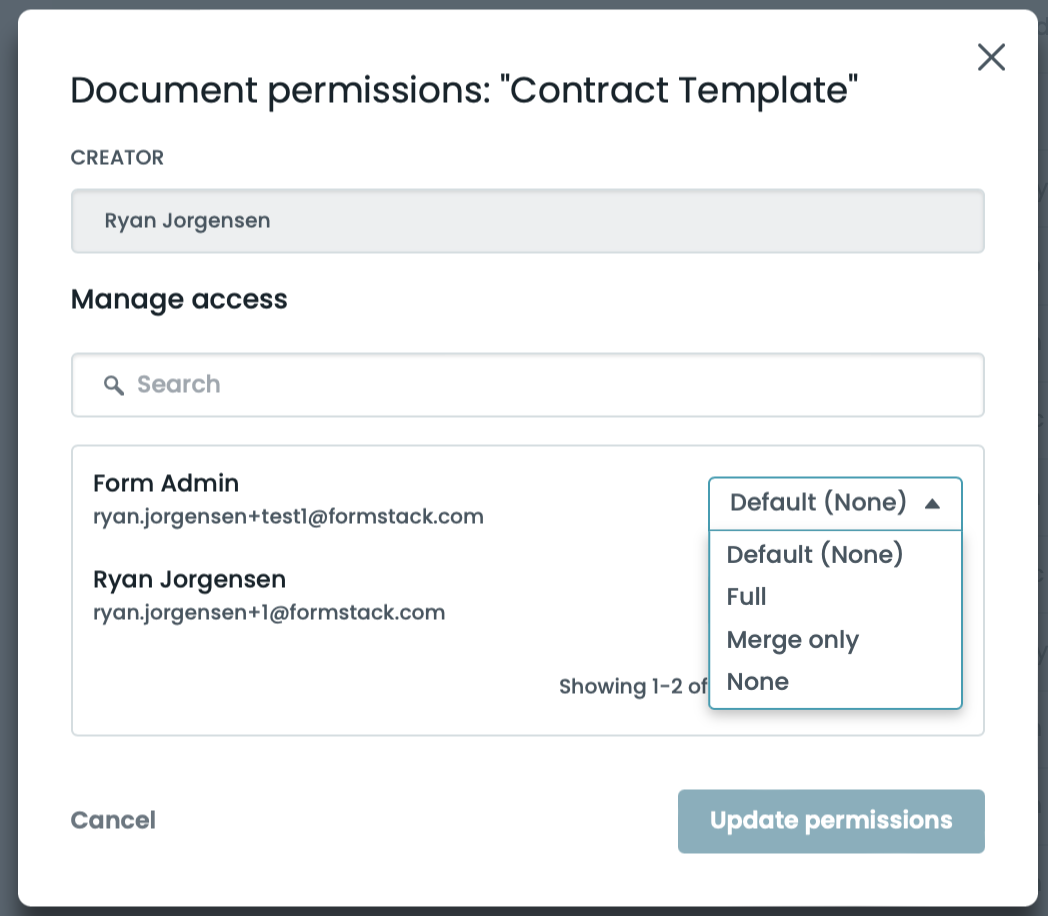
Task: Click the magnifier icon in Search
Action: pos(114,385)
